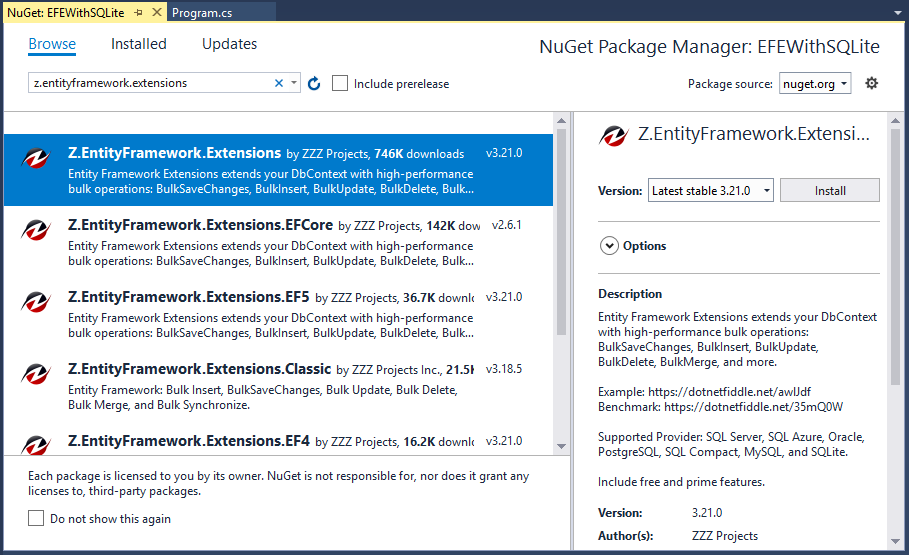Click the Z.EntityFramework.Extensions.Classic package logo
This screenshot has width=909, height=555.
36,374
